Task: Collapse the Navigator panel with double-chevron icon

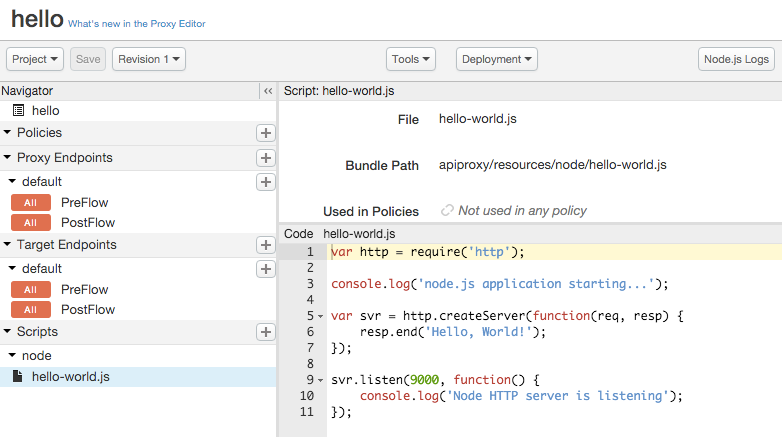Action: click(267, 91)
